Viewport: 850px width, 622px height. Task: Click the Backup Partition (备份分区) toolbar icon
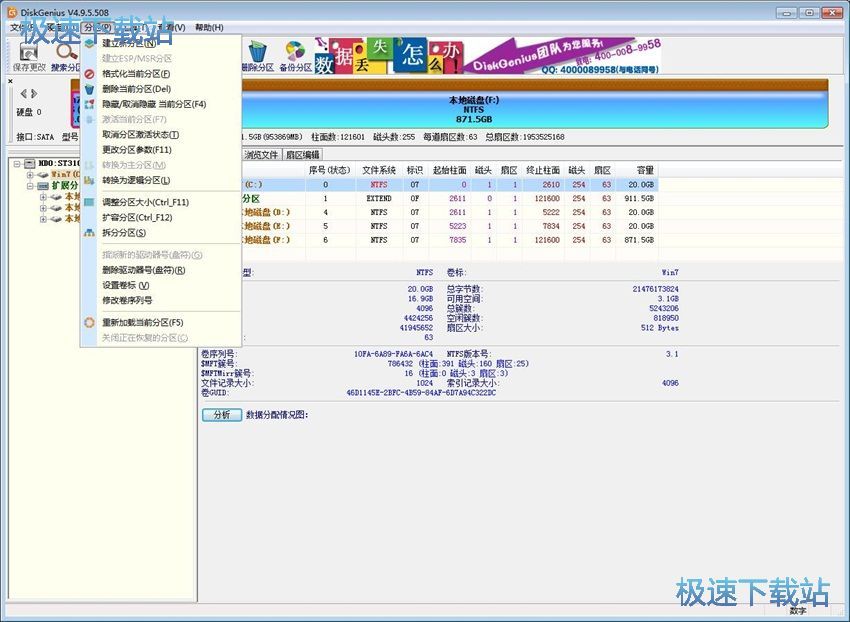[x=295, y=52]
